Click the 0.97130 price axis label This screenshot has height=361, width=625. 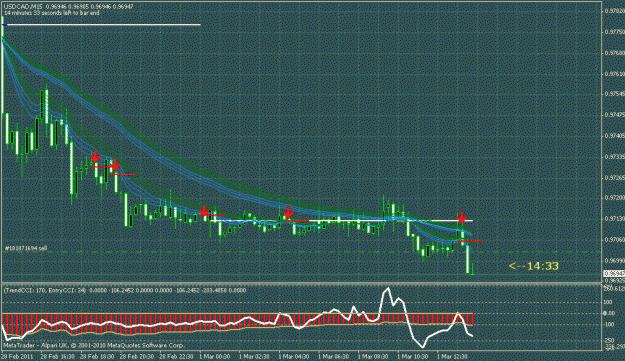[614, 219]
